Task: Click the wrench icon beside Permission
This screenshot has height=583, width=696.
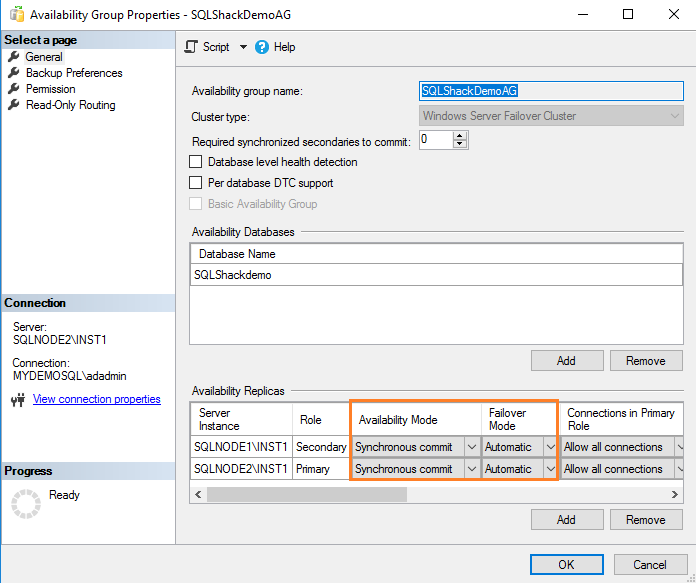Action: (x=14, y=89)
